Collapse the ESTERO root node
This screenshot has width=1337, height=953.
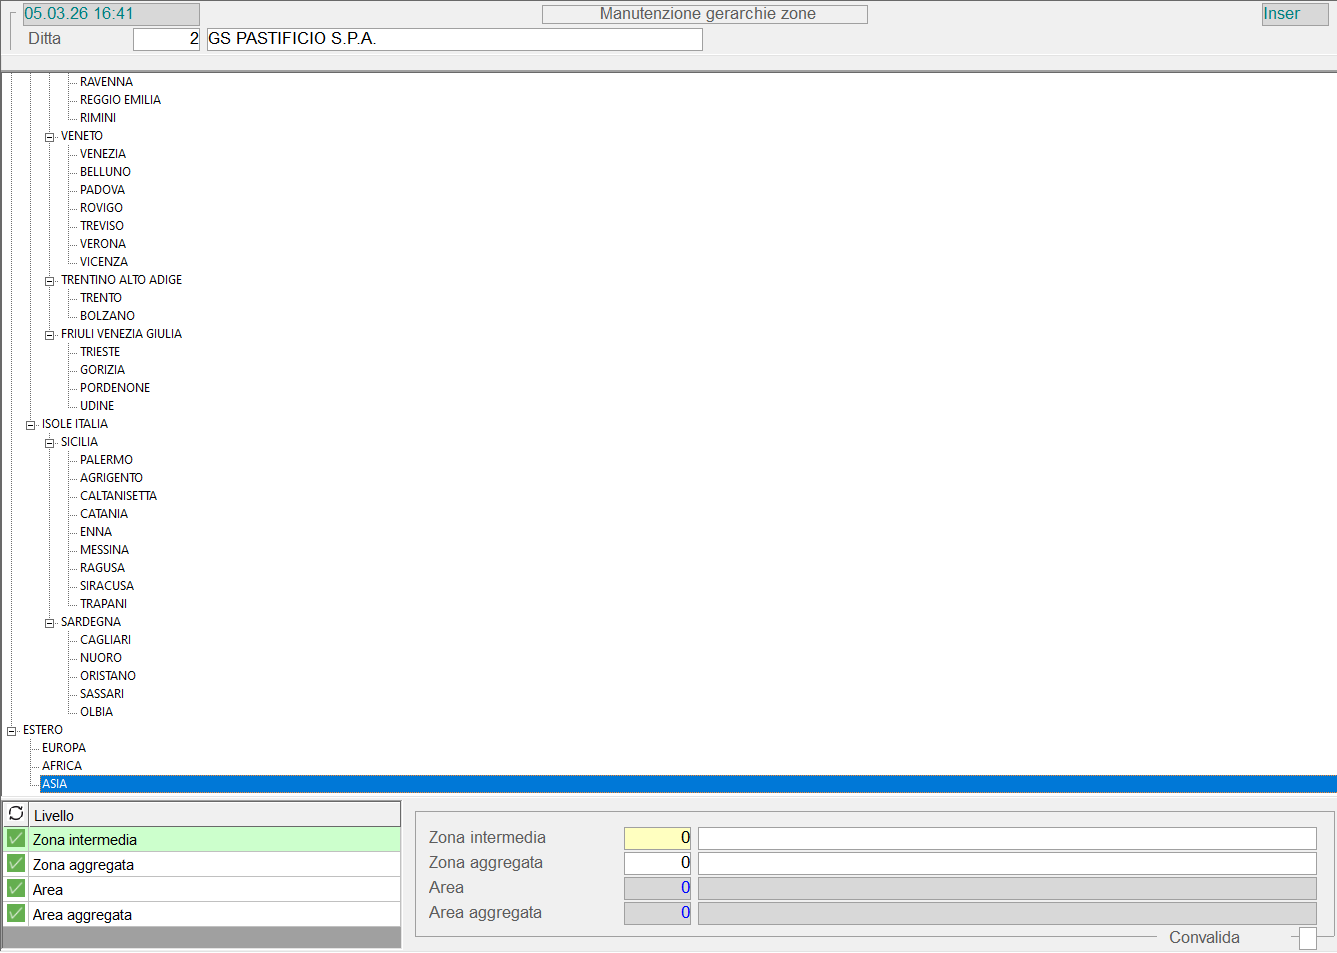tap(12, 731)
